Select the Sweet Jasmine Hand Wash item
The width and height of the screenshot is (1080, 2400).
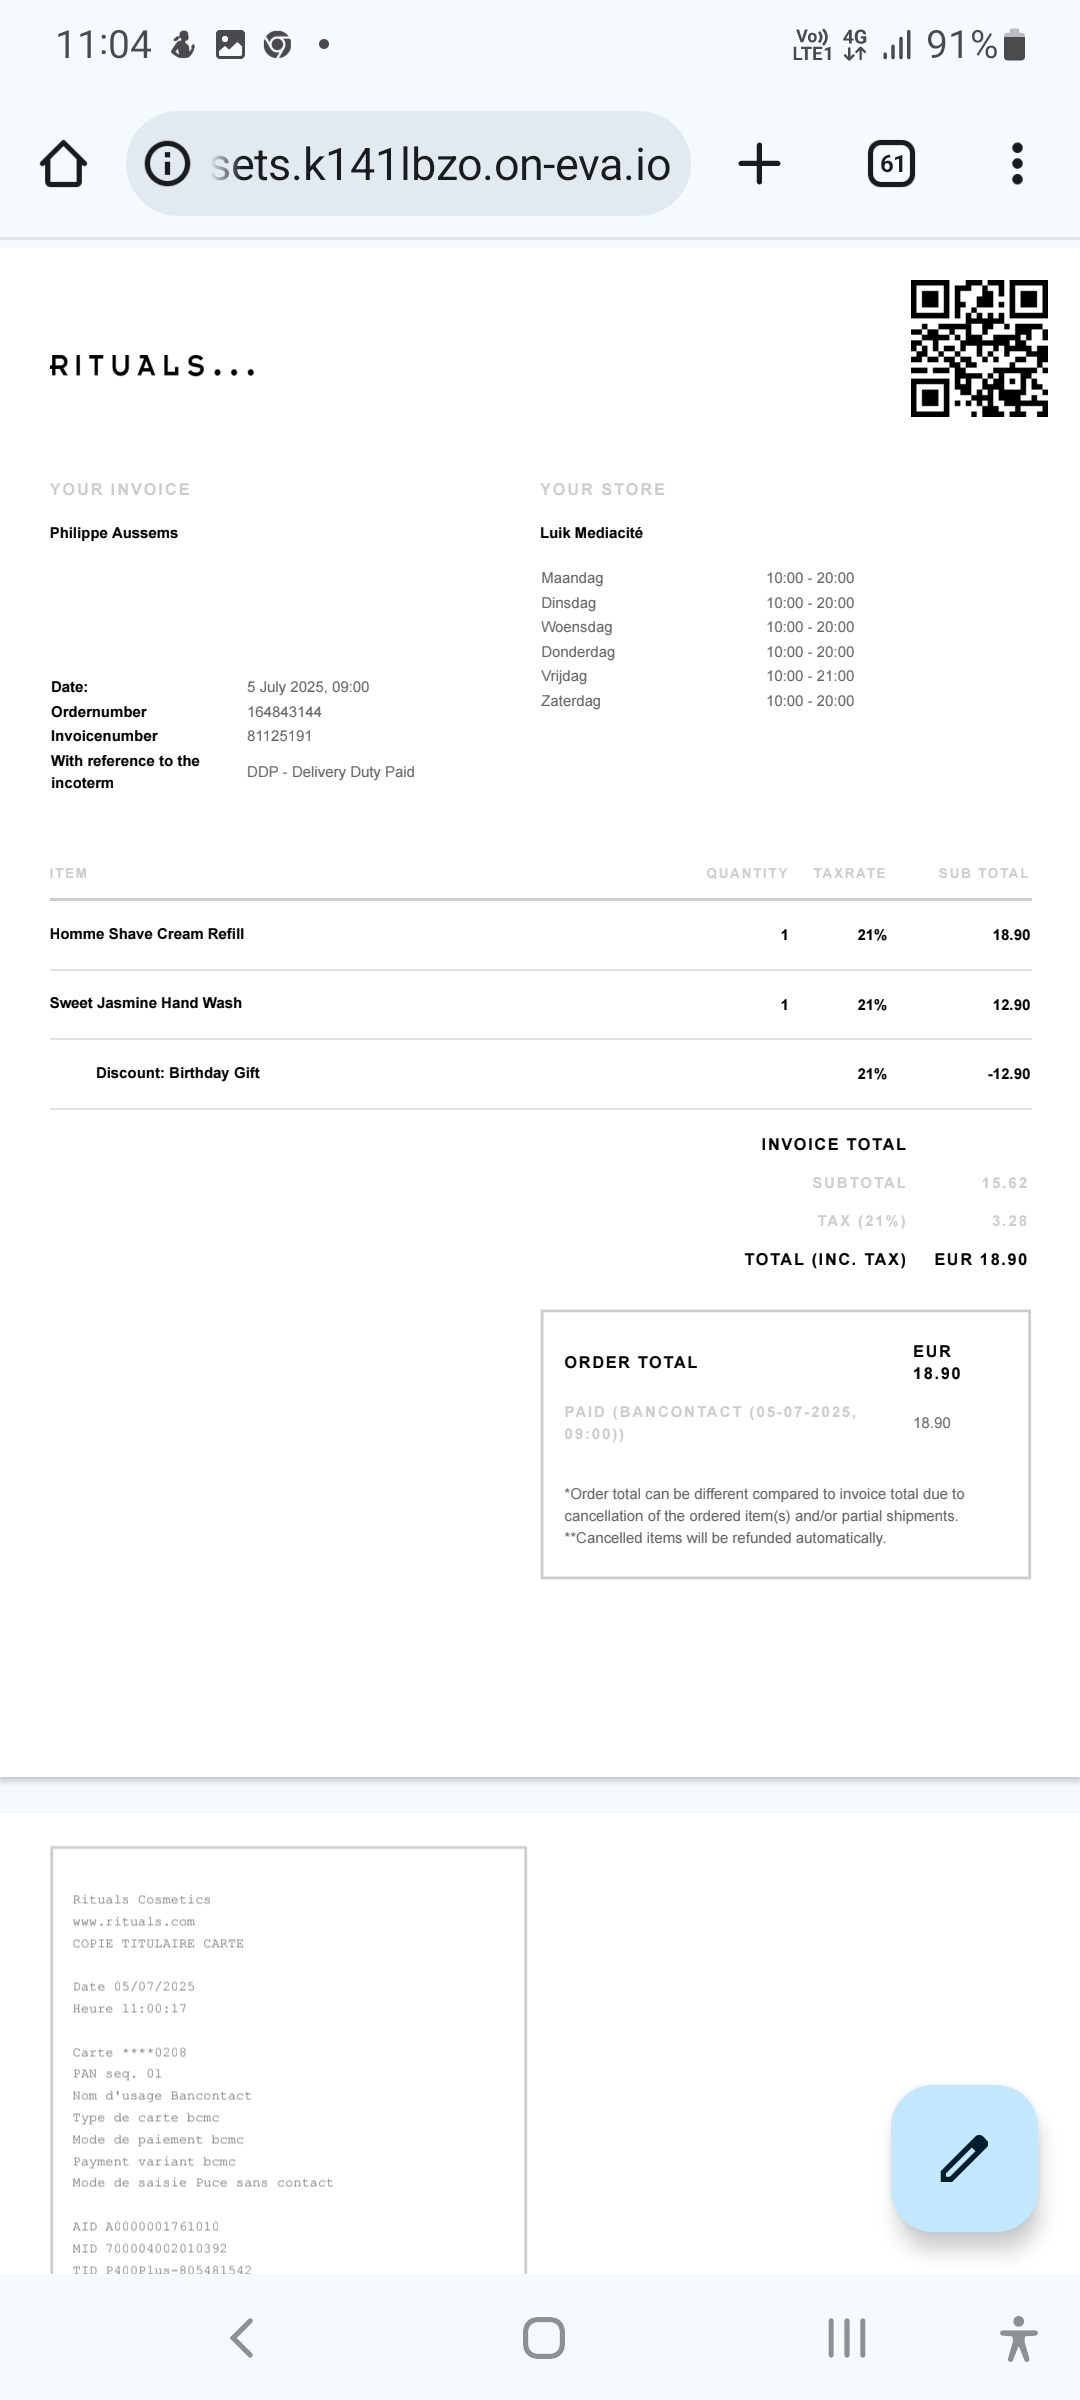146,1003
